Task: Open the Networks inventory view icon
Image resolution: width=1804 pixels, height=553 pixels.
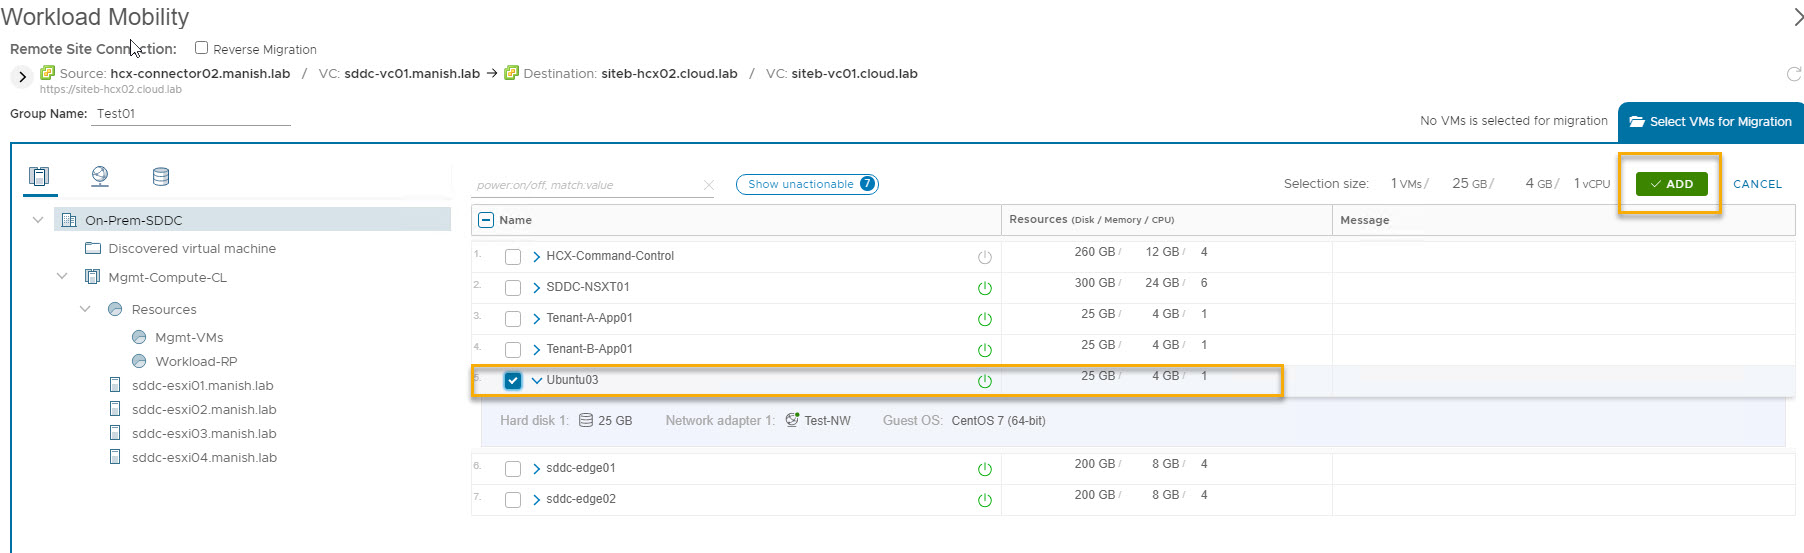Action: (x=100, y=177)
